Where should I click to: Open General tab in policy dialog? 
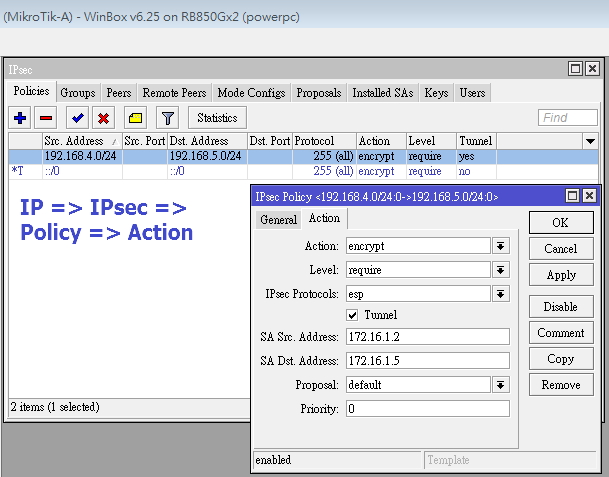point(278,220)
